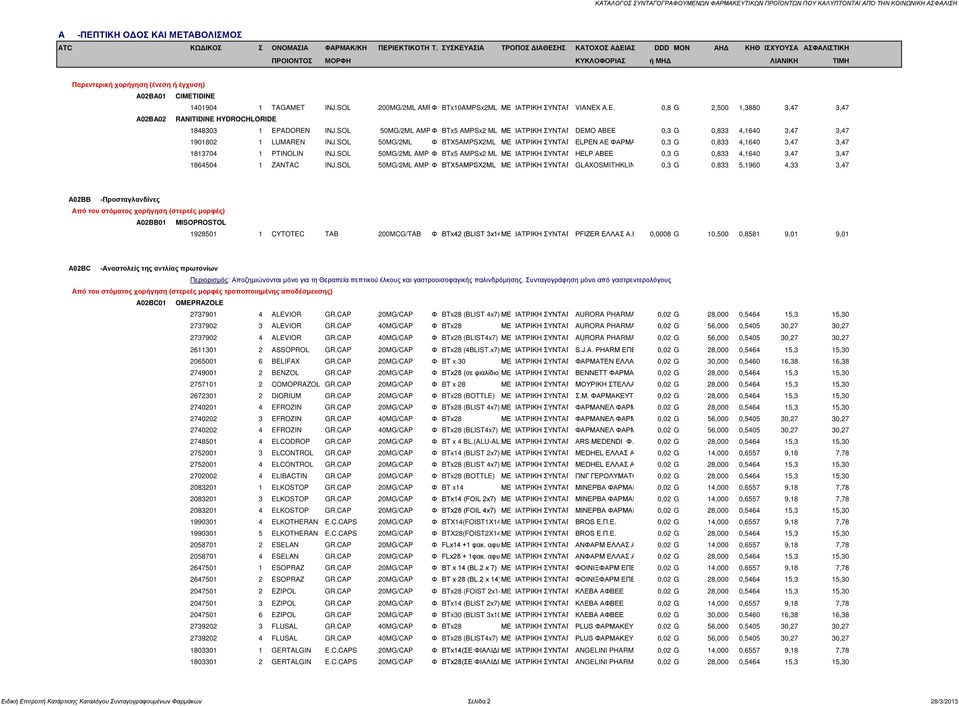Click the group heading "A02BC -Αναστολείς της αντλίας πρωτονίων"
The height and width of the screenshot is (706, 959).
pyautogui.click(x=143, y=269)
